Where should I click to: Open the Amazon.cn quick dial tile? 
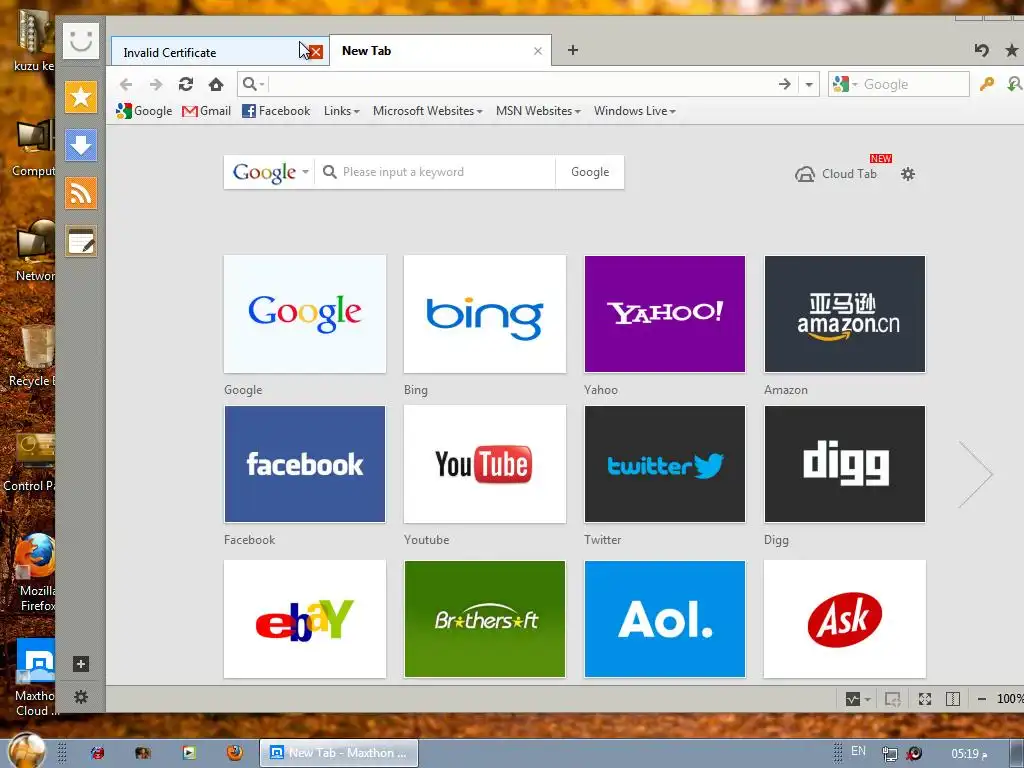[x=845, y=314]
